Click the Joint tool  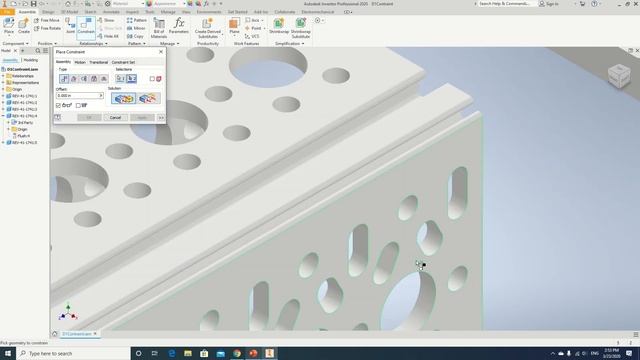point(70,26)
